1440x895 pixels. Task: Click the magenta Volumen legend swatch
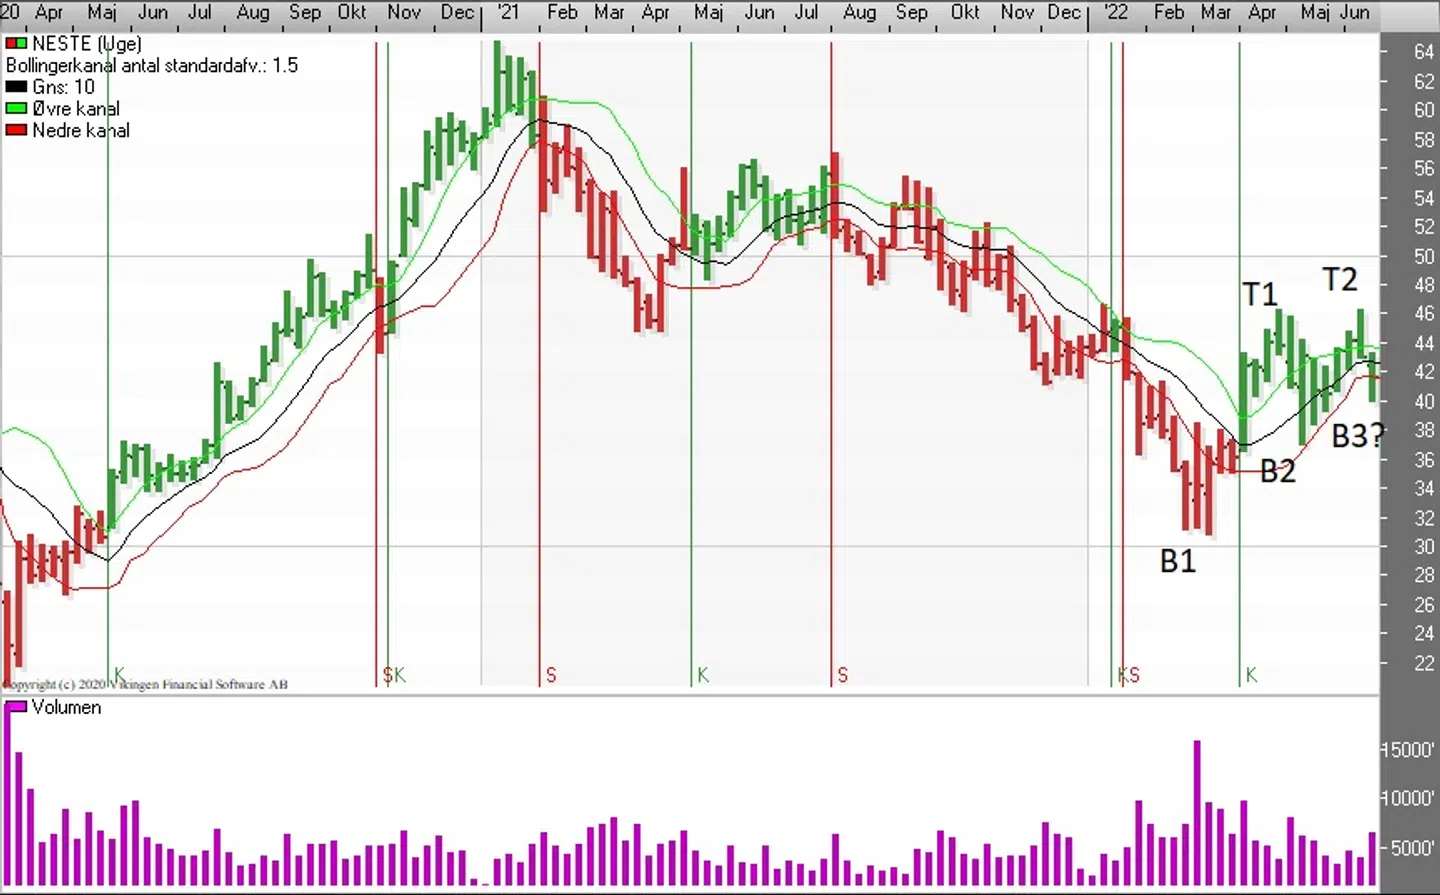(x=16, y=707)
